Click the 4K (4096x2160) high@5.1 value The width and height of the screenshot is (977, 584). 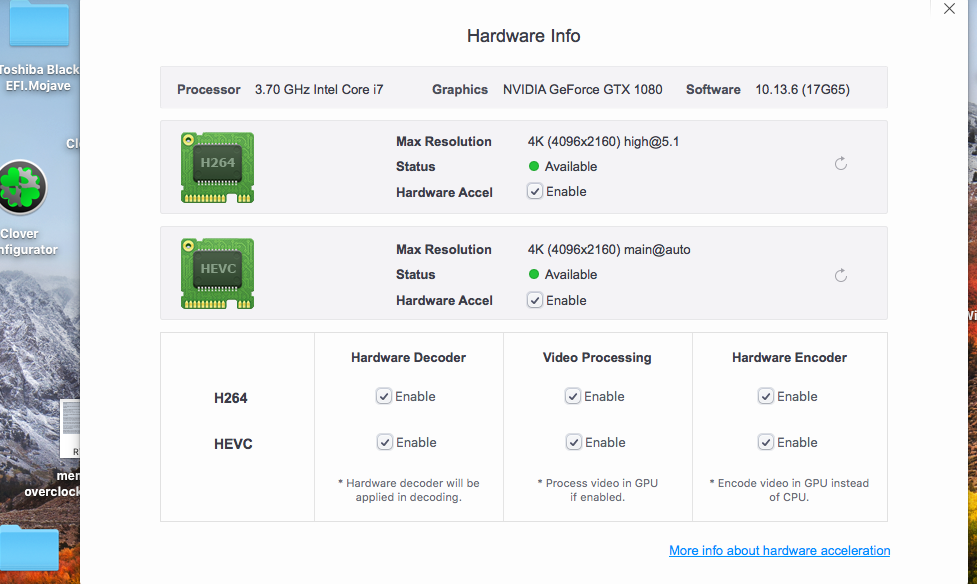click(603, 141)
